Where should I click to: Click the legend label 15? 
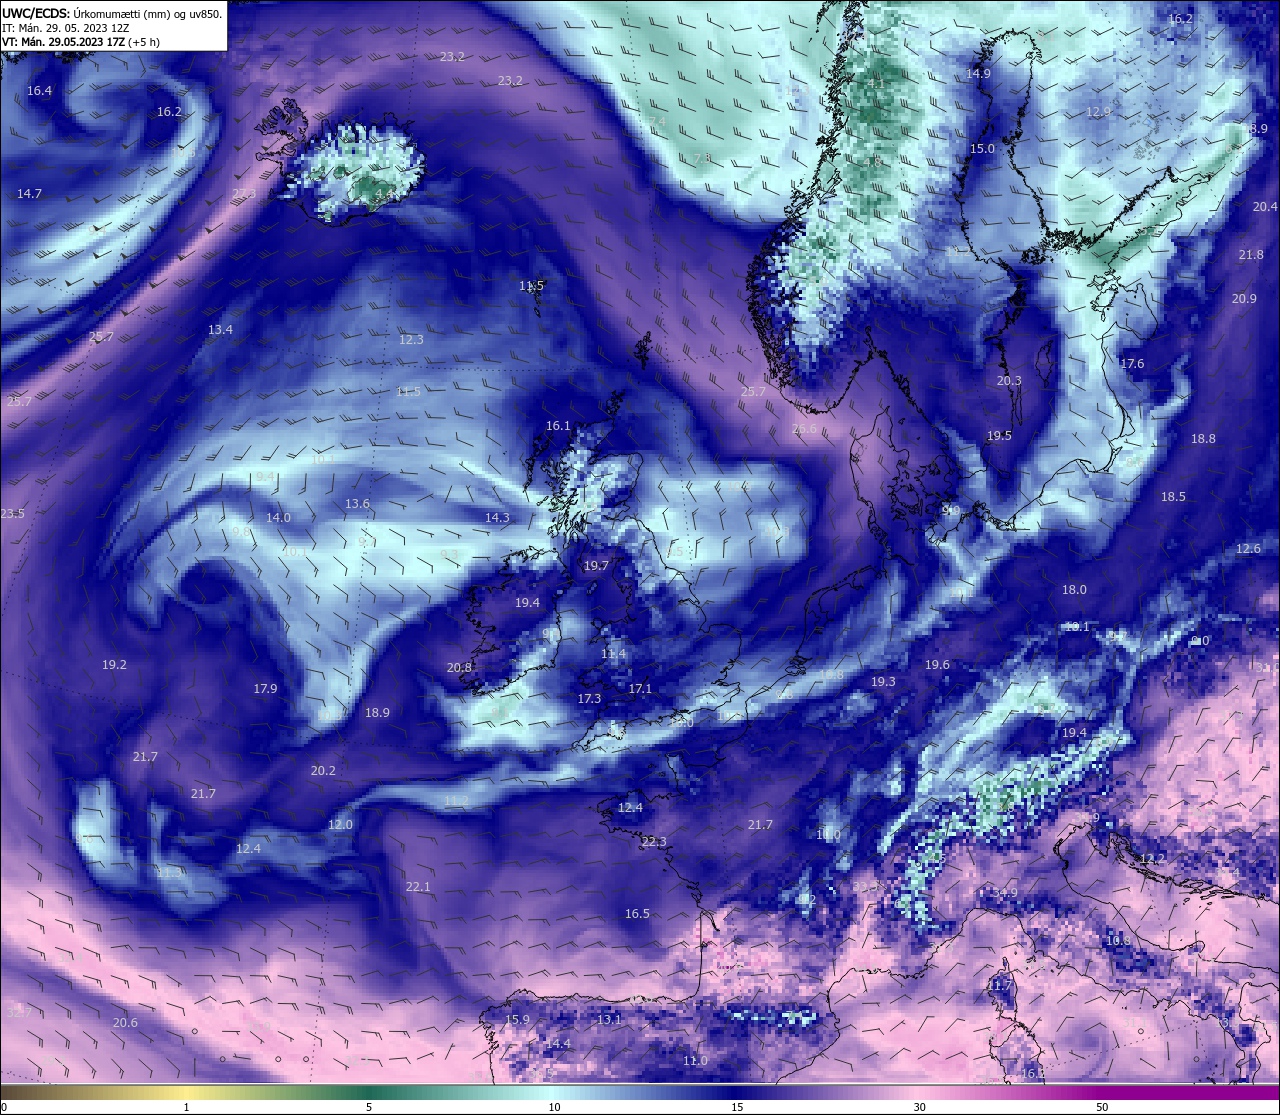(737, 1107)
